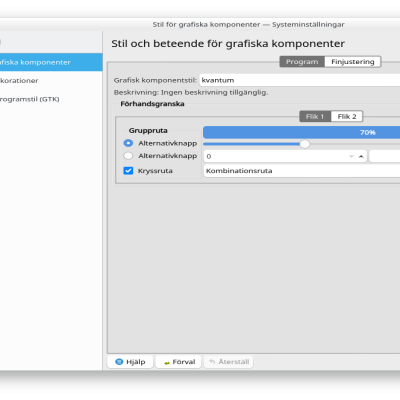400x400 pixels.
Task: Open the grafiska komponenter sidebar entry
Action: coord(51,62)
